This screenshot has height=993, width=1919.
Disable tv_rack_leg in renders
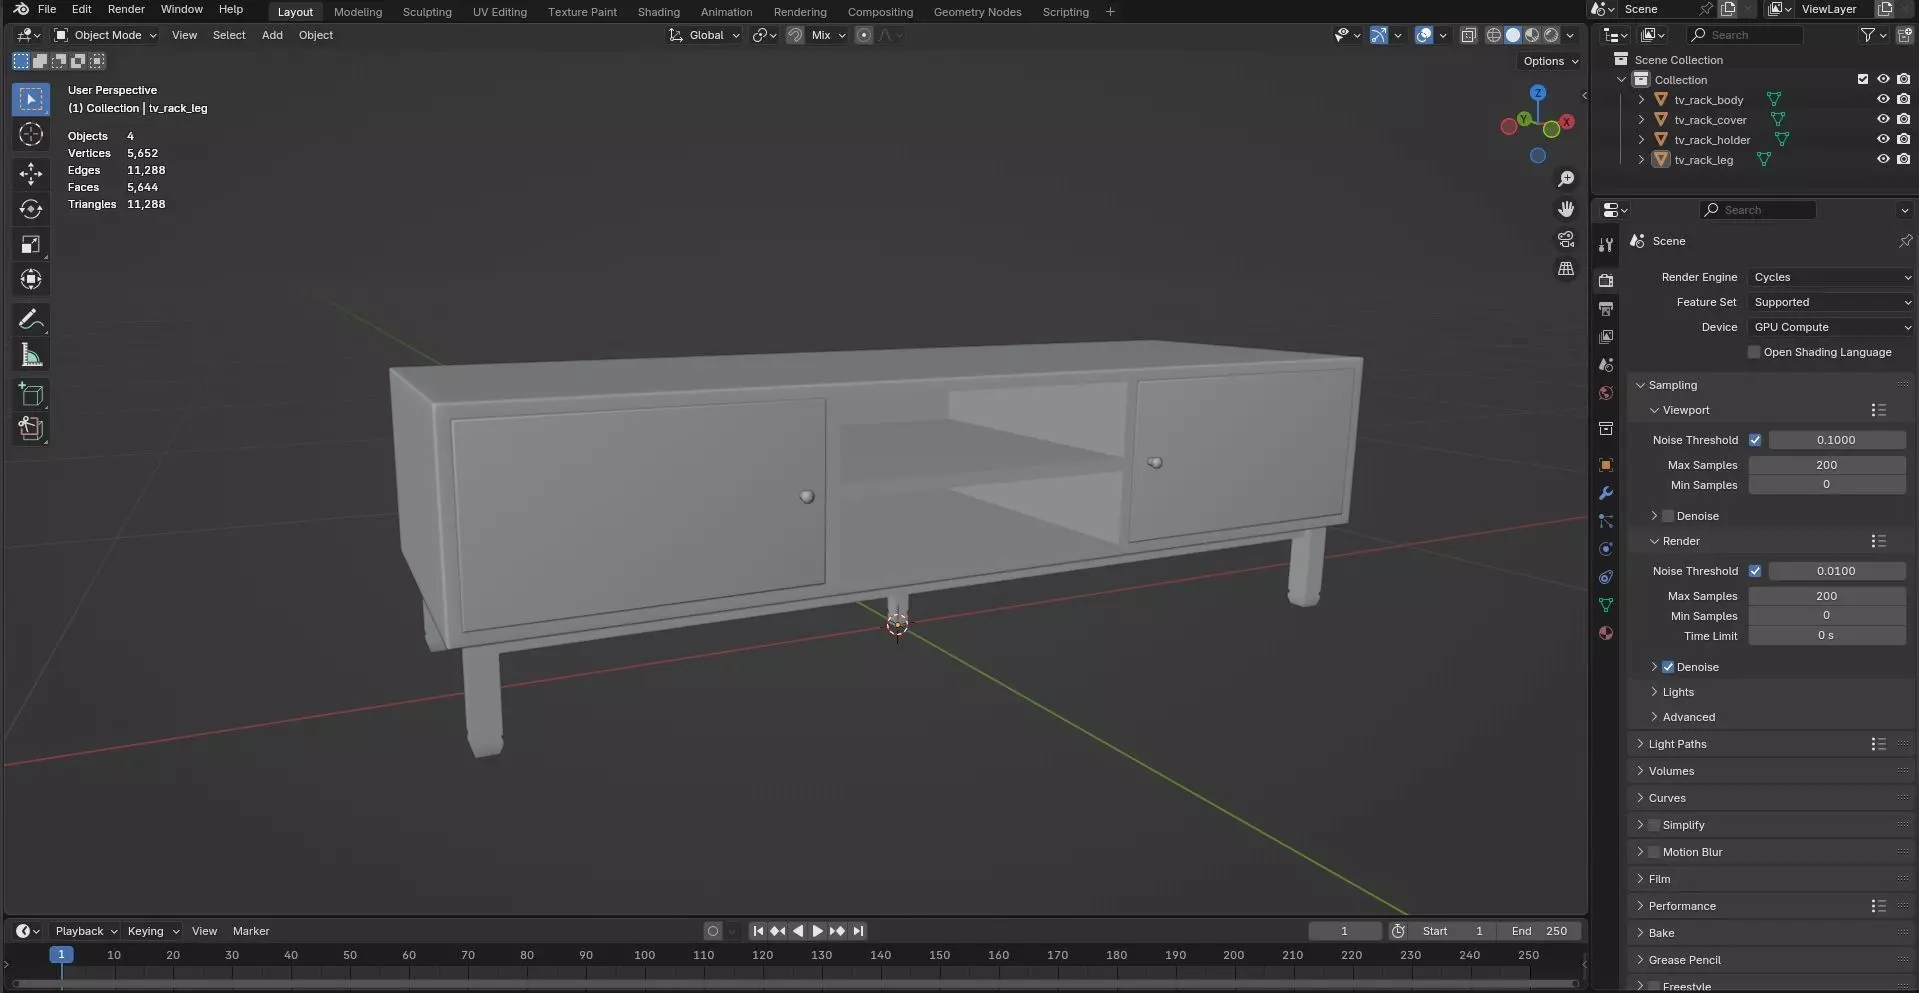(1903, 159)
